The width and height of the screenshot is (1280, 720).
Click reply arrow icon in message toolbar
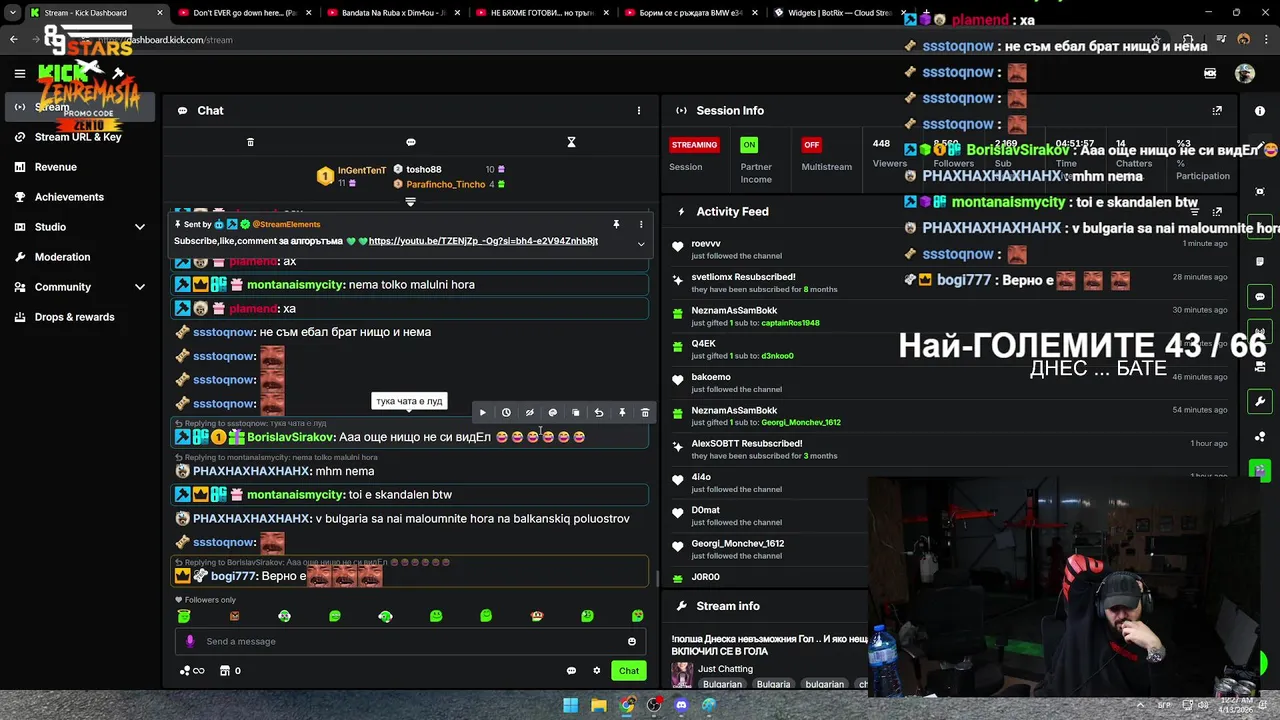tap(598, 412)
